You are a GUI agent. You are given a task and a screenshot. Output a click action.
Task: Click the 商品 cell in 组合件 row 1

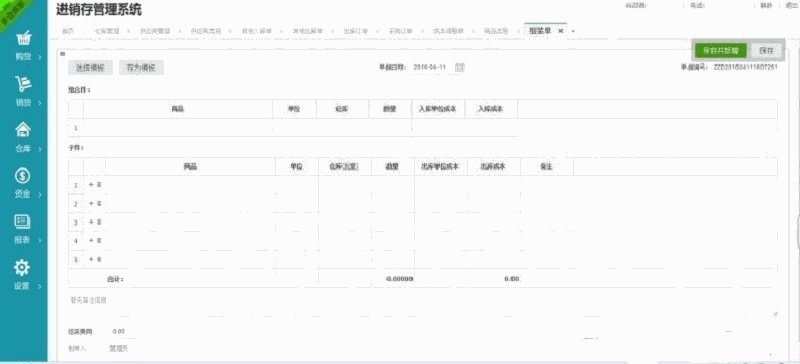[x=178, y=128]
